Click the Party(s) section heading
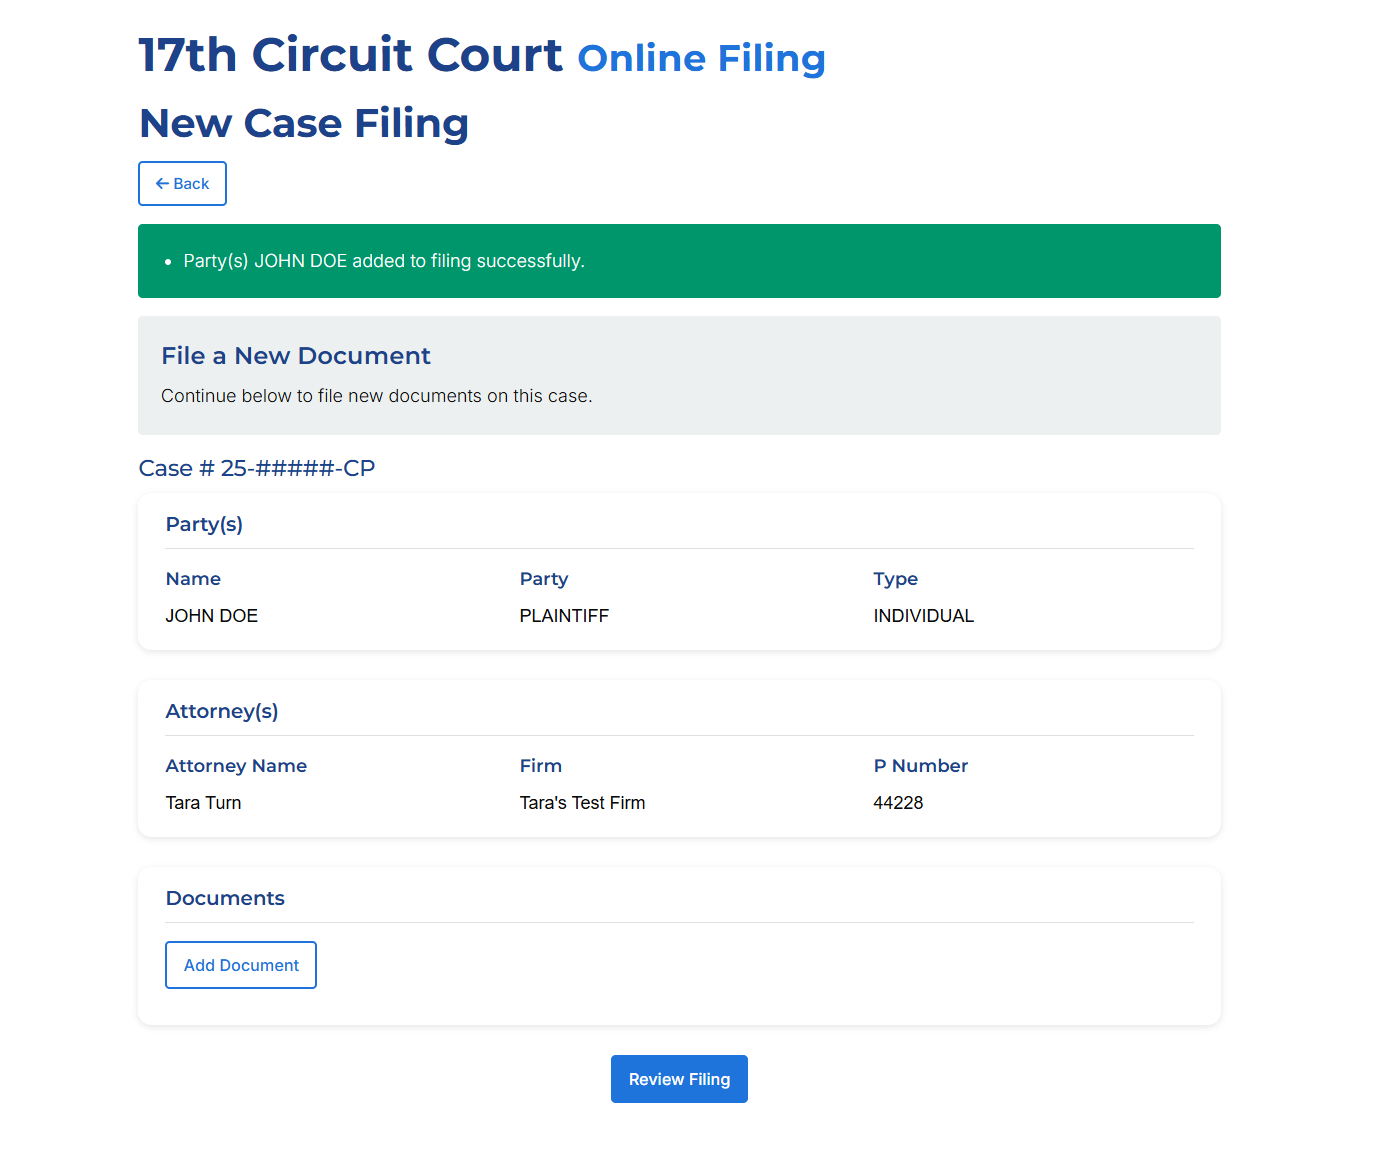Image resolution: width=1387 pixels, height=1150 pixels. click(204, 524)
